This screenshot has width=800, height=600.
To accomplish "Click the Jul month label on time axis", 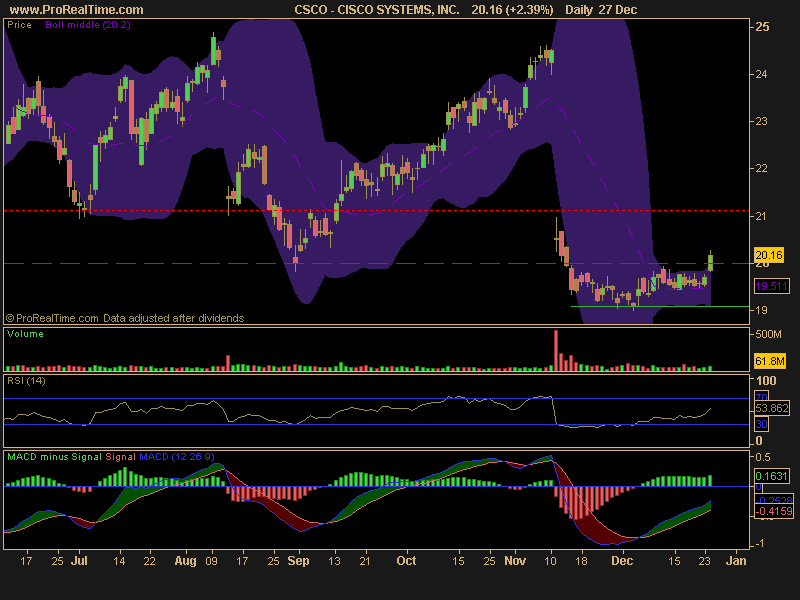I will coord(79,561).
